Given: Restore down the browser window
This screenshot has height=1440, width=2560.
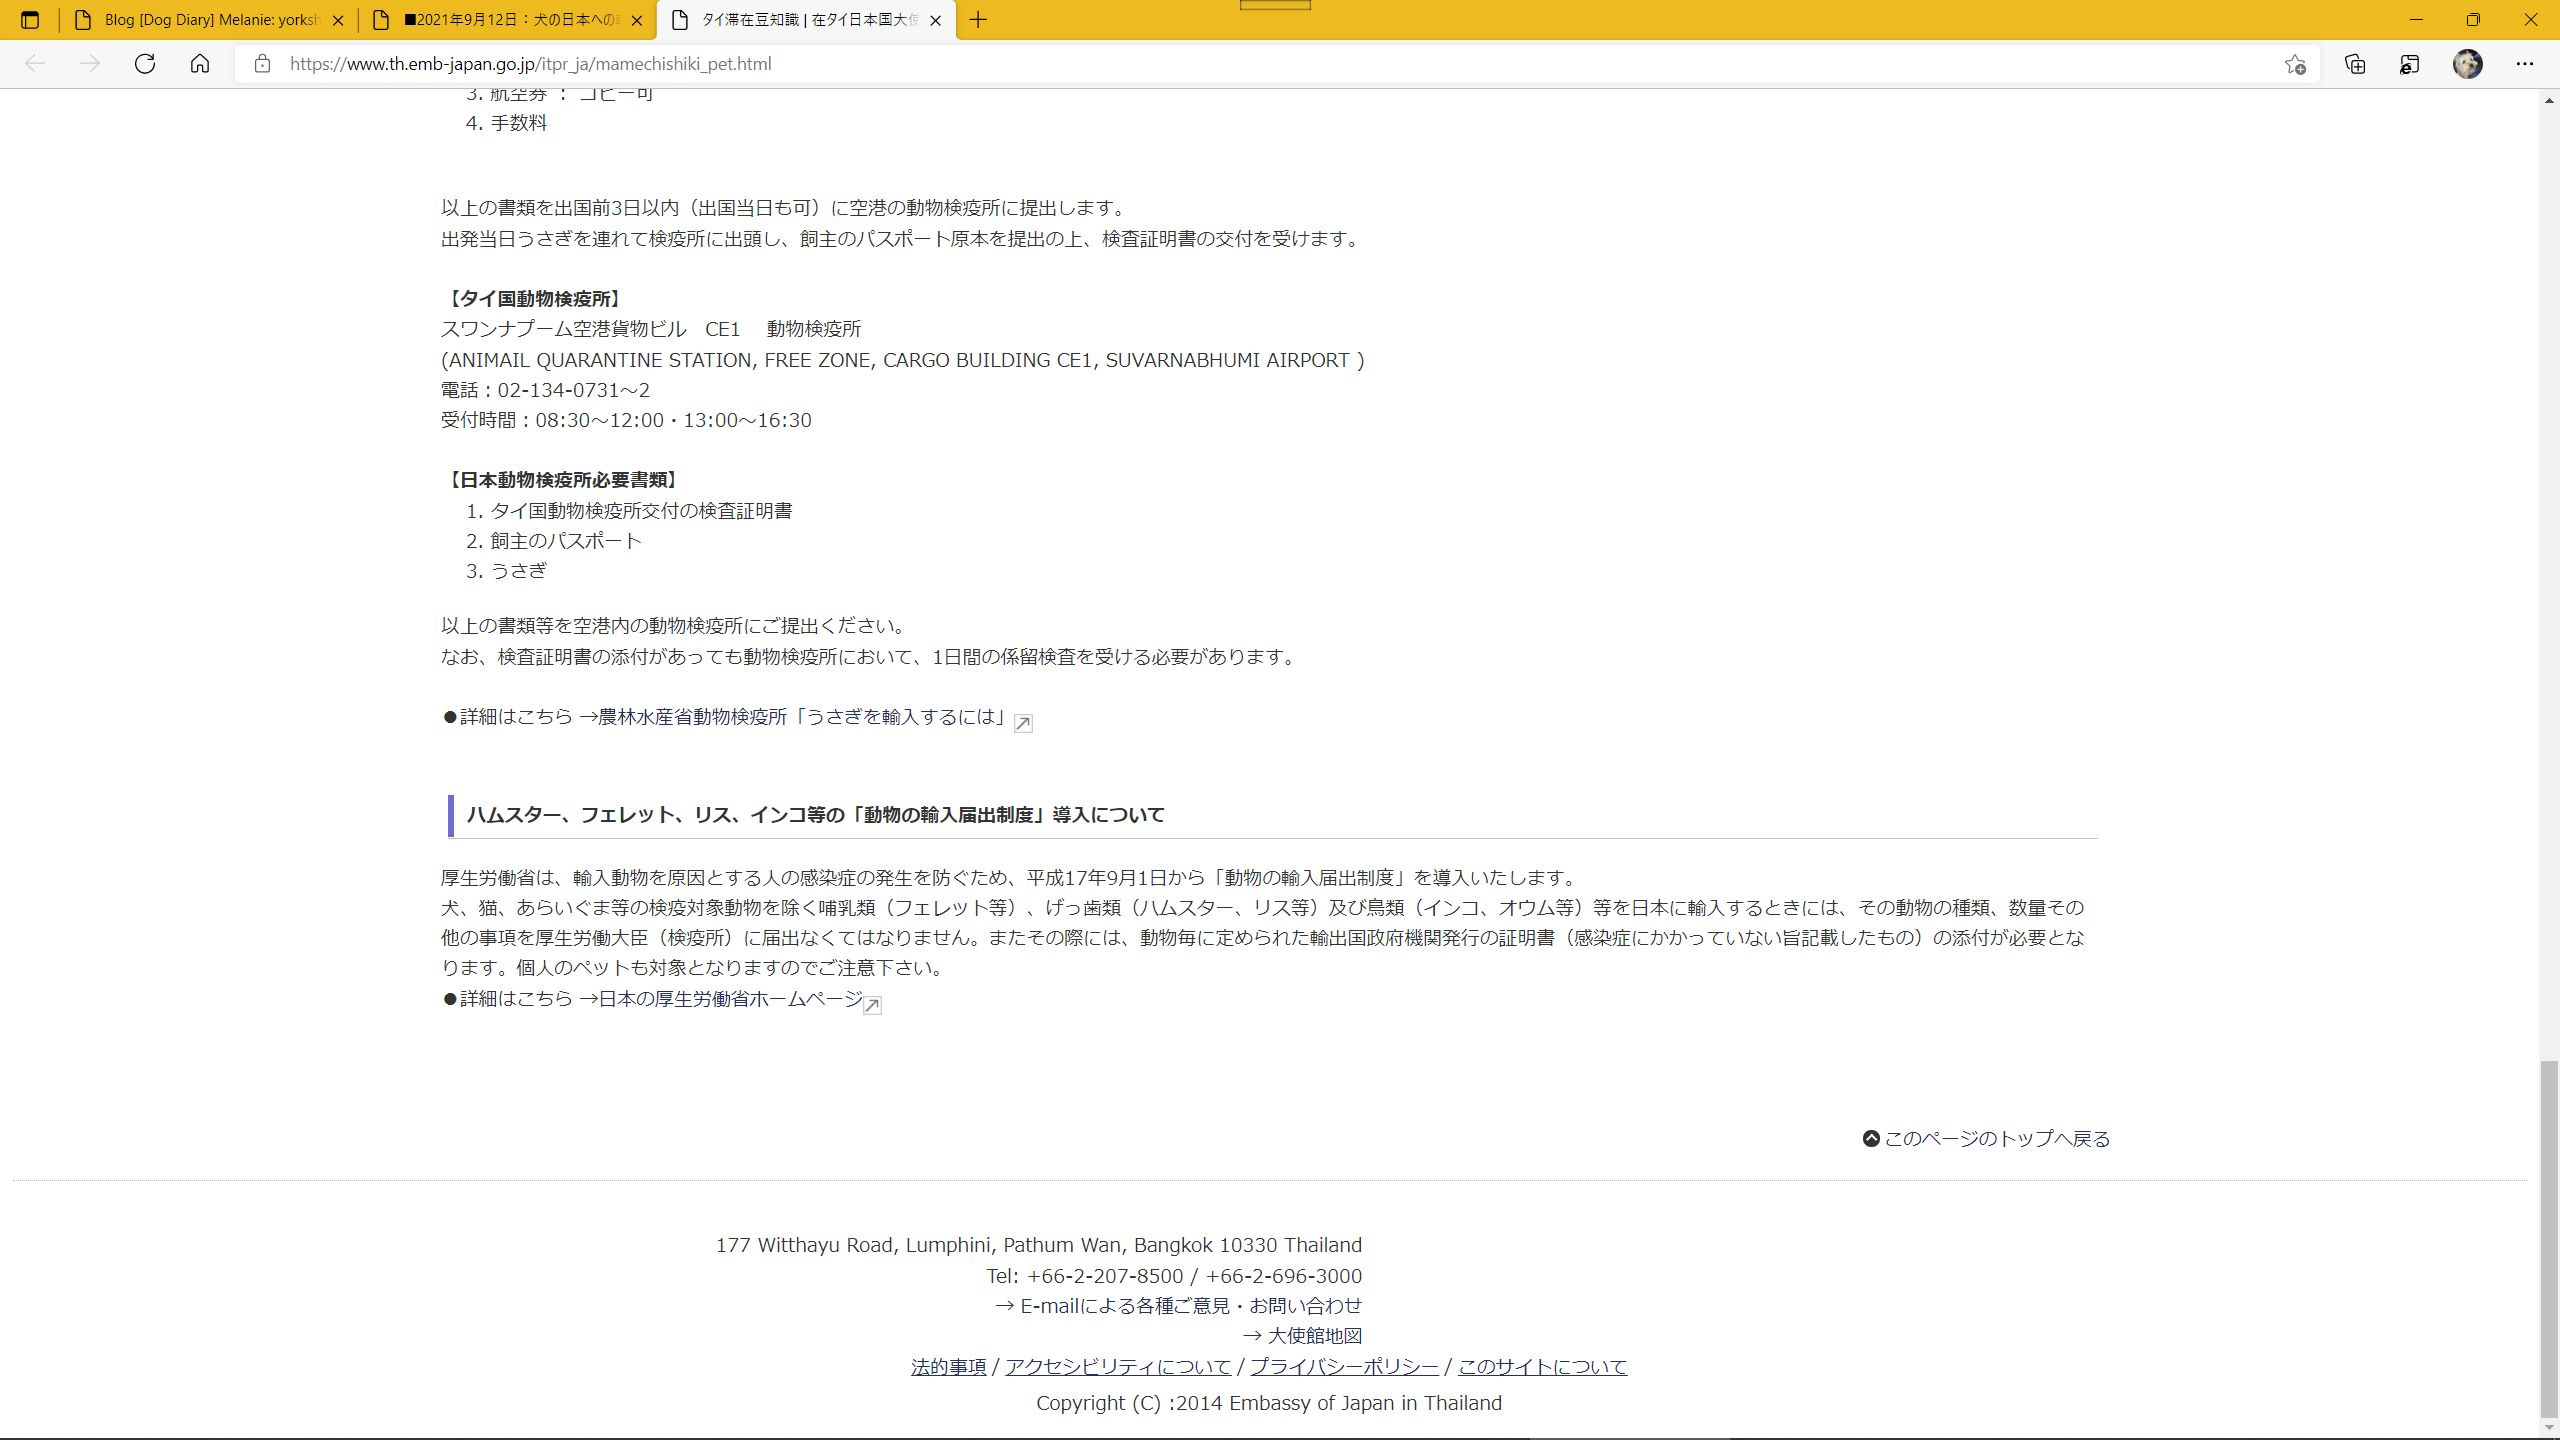Looking at the screenshot, I should [x=2473, y=20].
